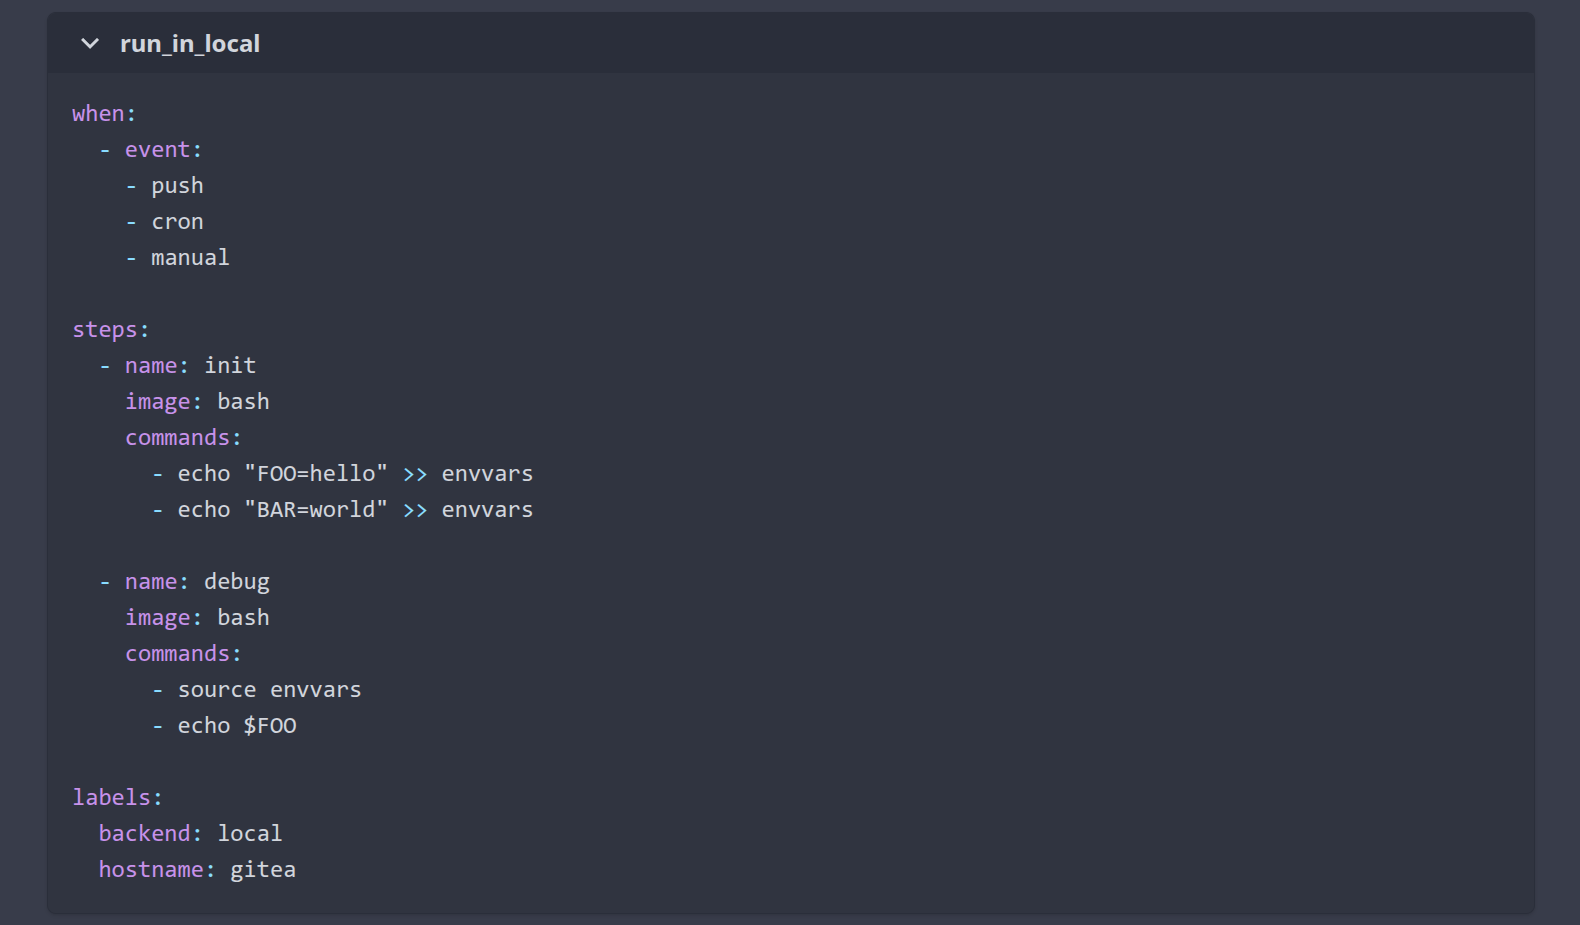This screenshot has height=925, width=1580.
Task: Click the 'local' backend value
Action: 250,834
